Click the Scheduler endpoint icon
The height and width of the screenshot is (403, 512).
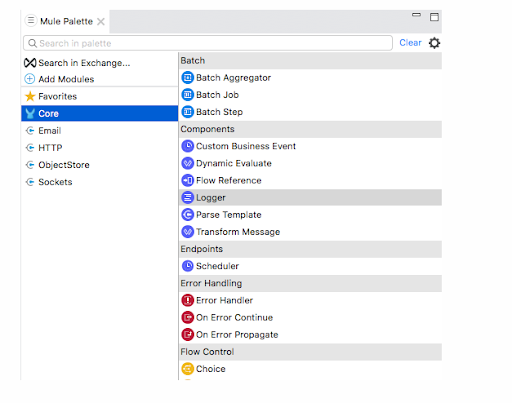pyautogui.click(x=187, y=266)
